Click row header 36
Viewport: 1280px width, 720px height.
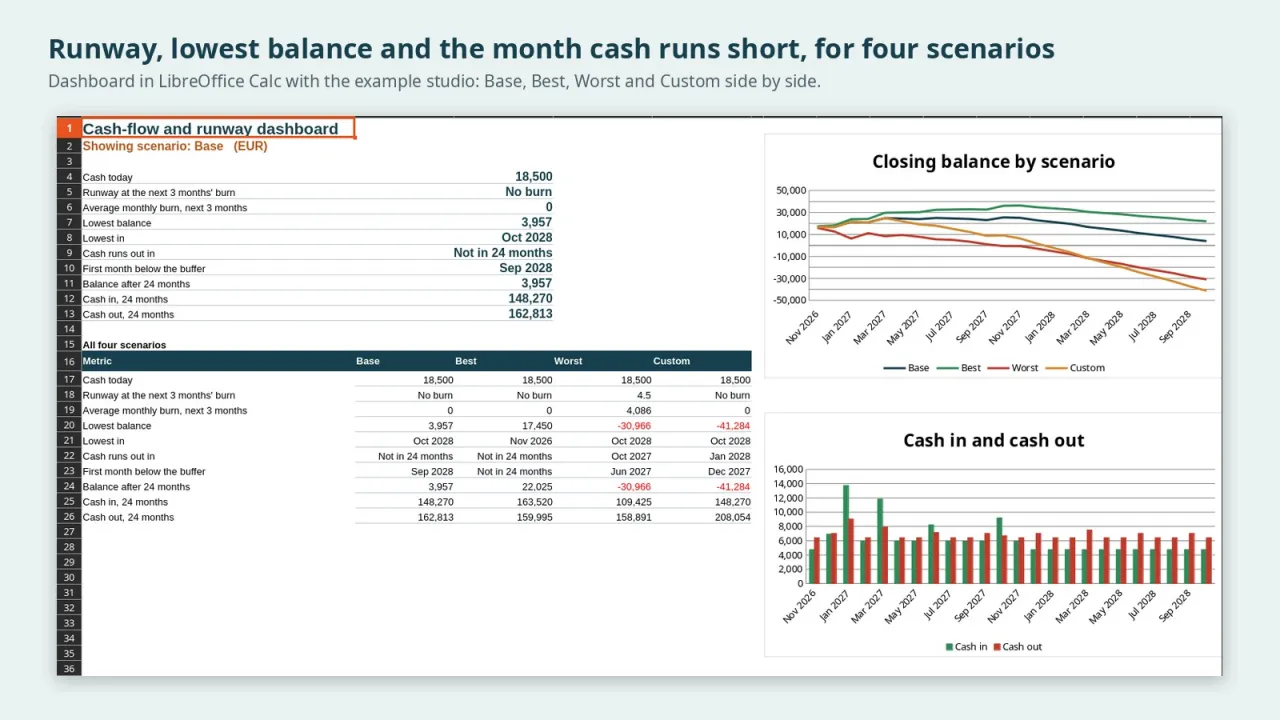(69, 669)
